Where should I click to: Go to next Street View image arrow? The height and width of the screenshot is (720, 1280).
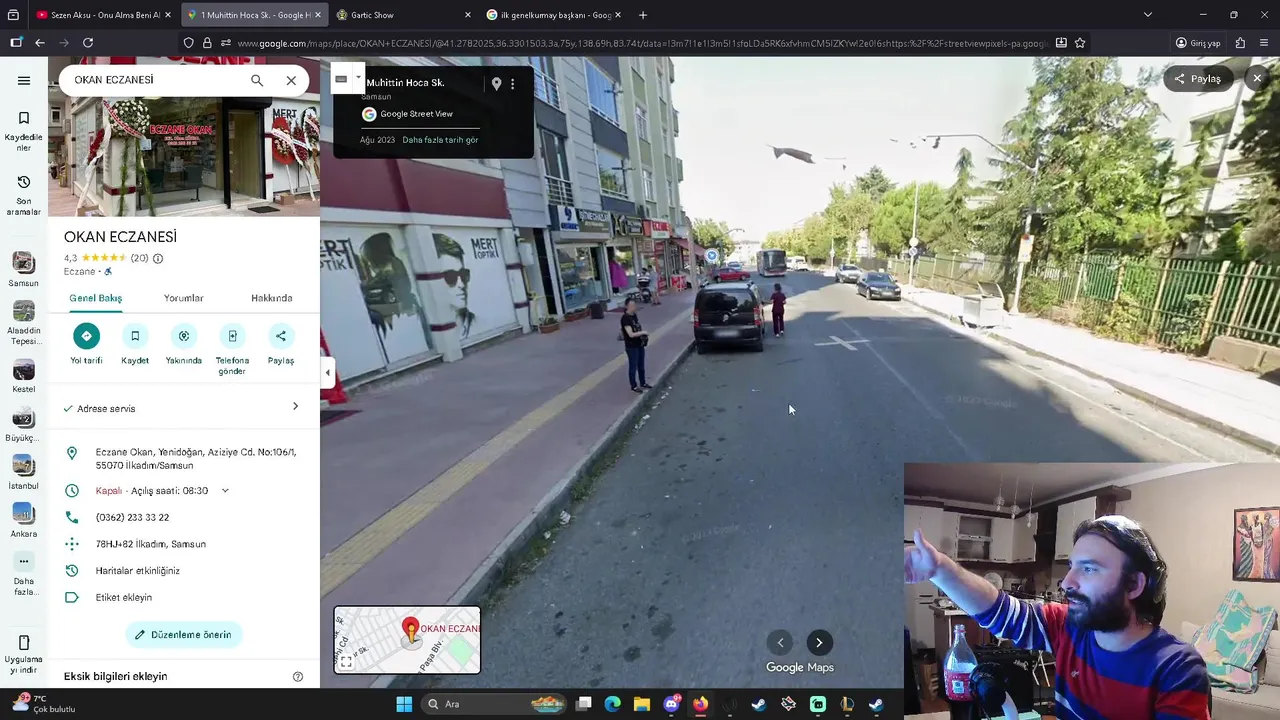click(x=819, y=643)
